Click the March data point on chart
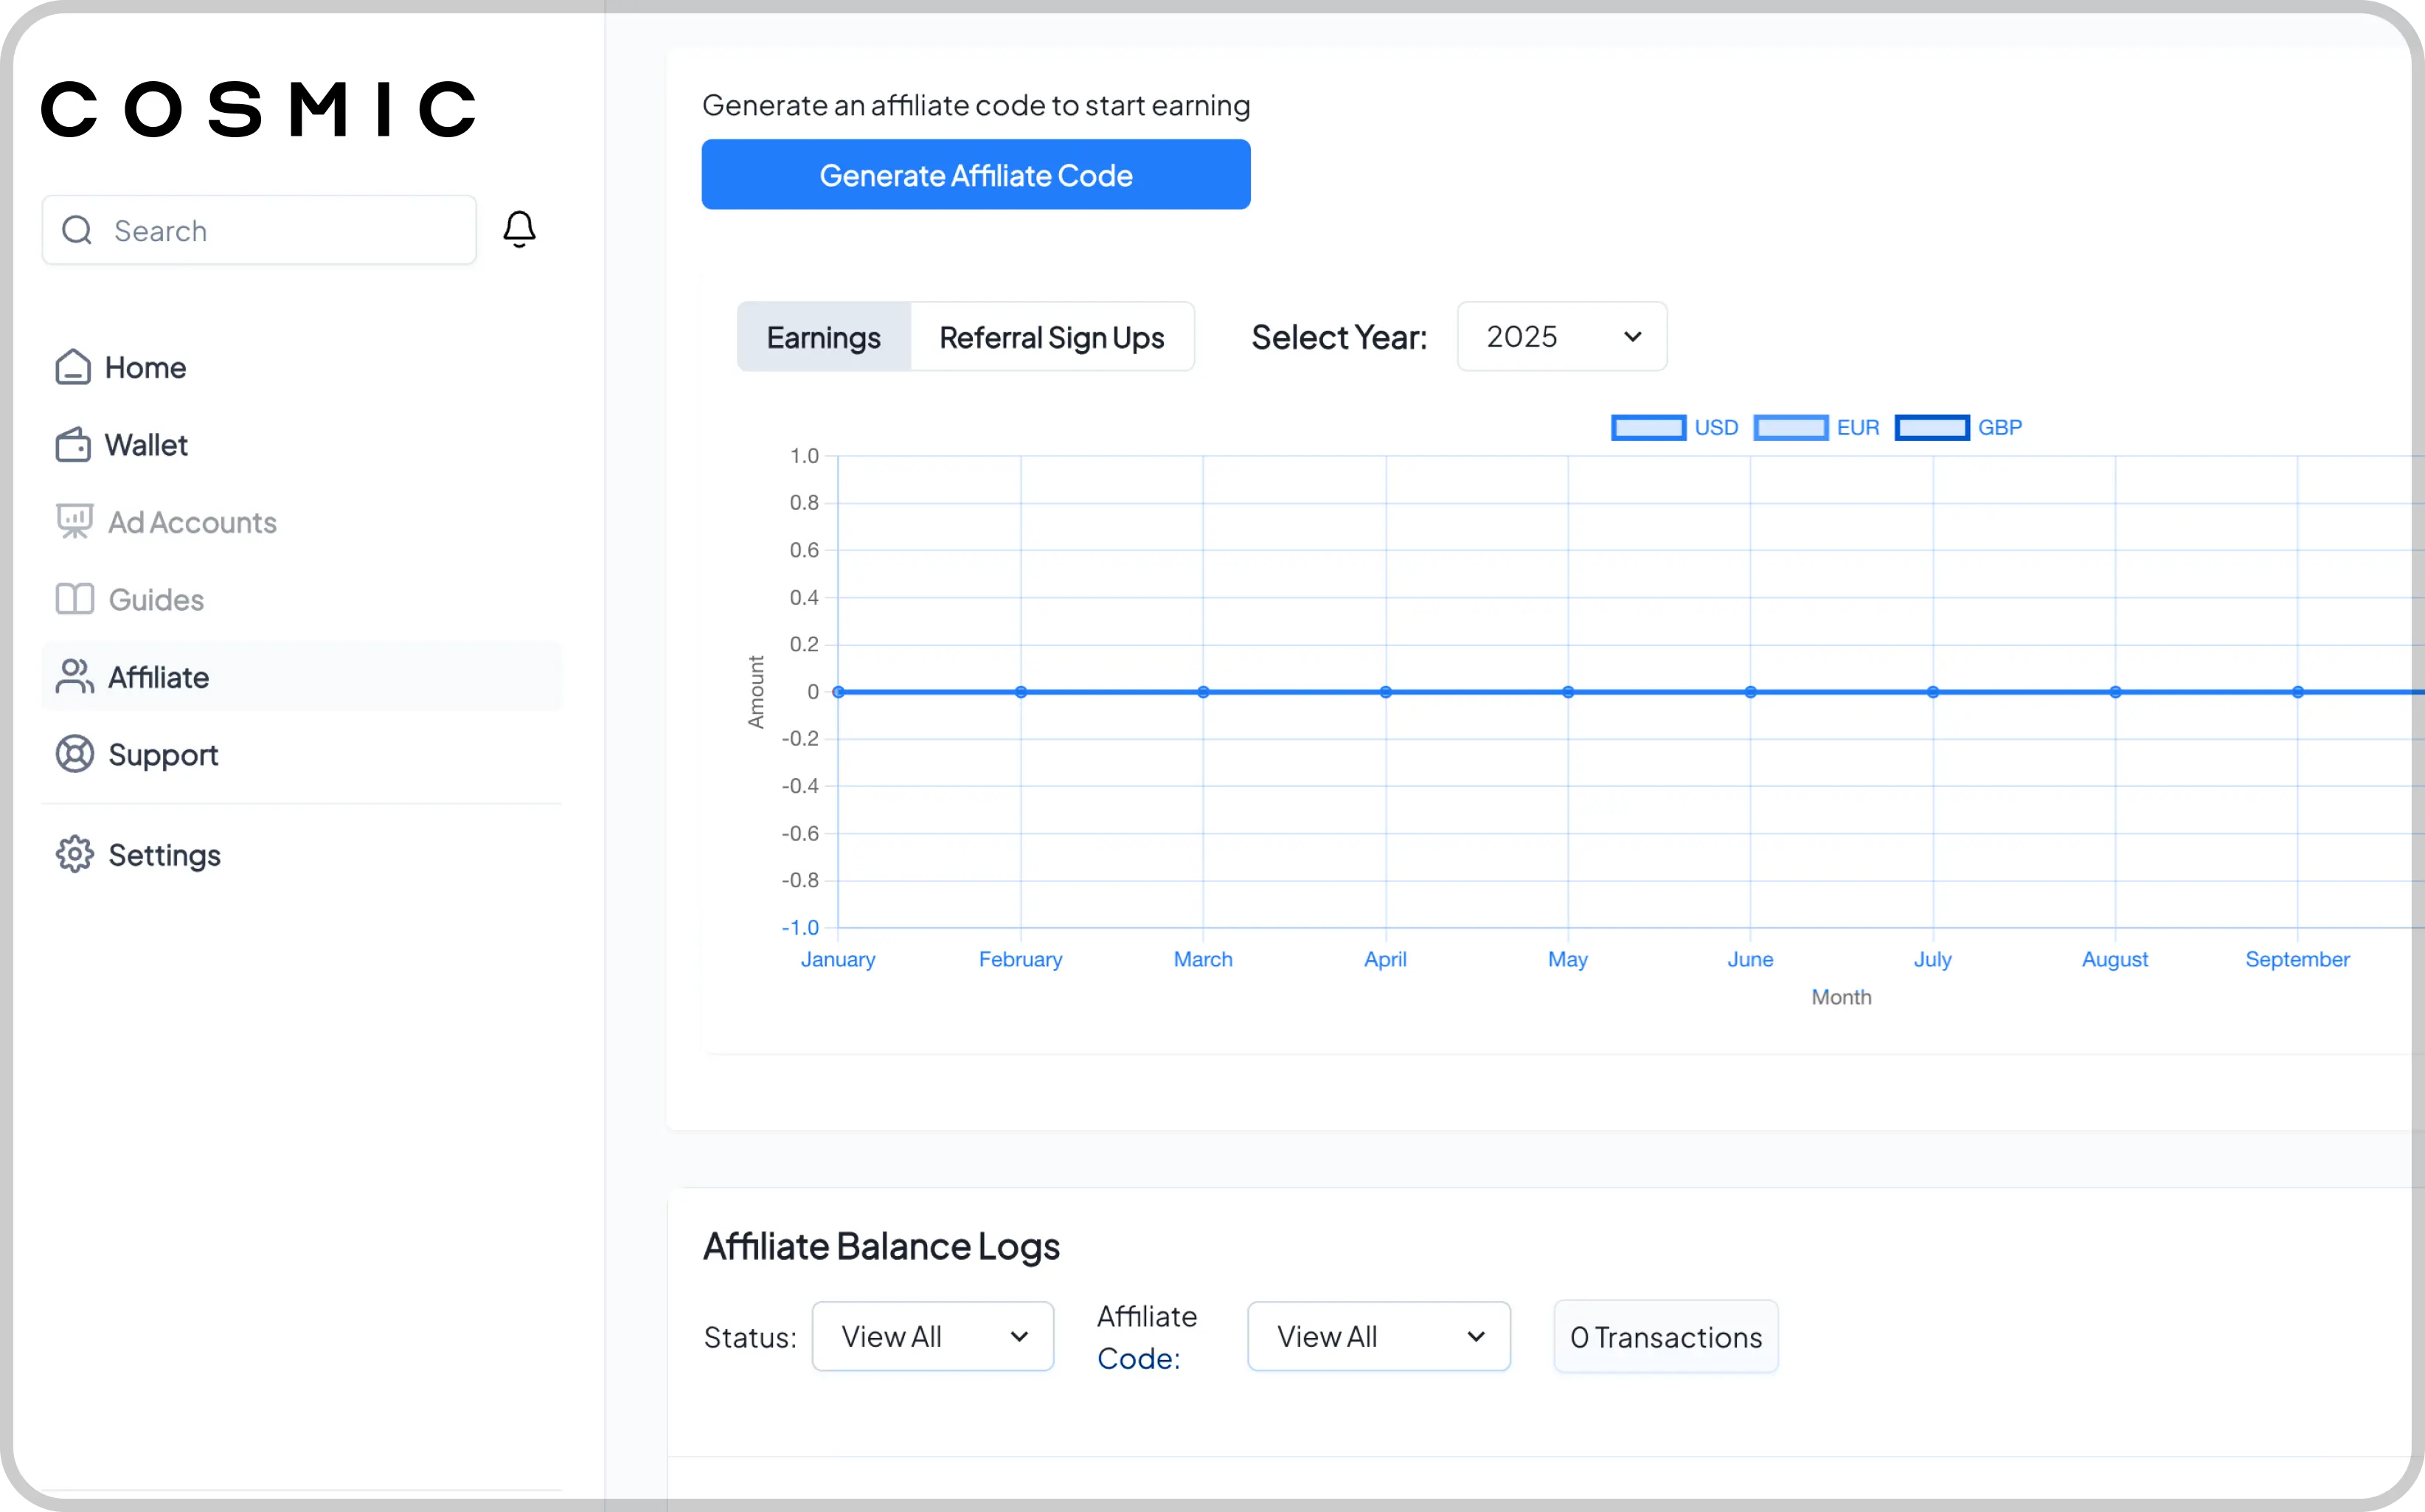The image size is (2425, 1512). coord(1203,692)
